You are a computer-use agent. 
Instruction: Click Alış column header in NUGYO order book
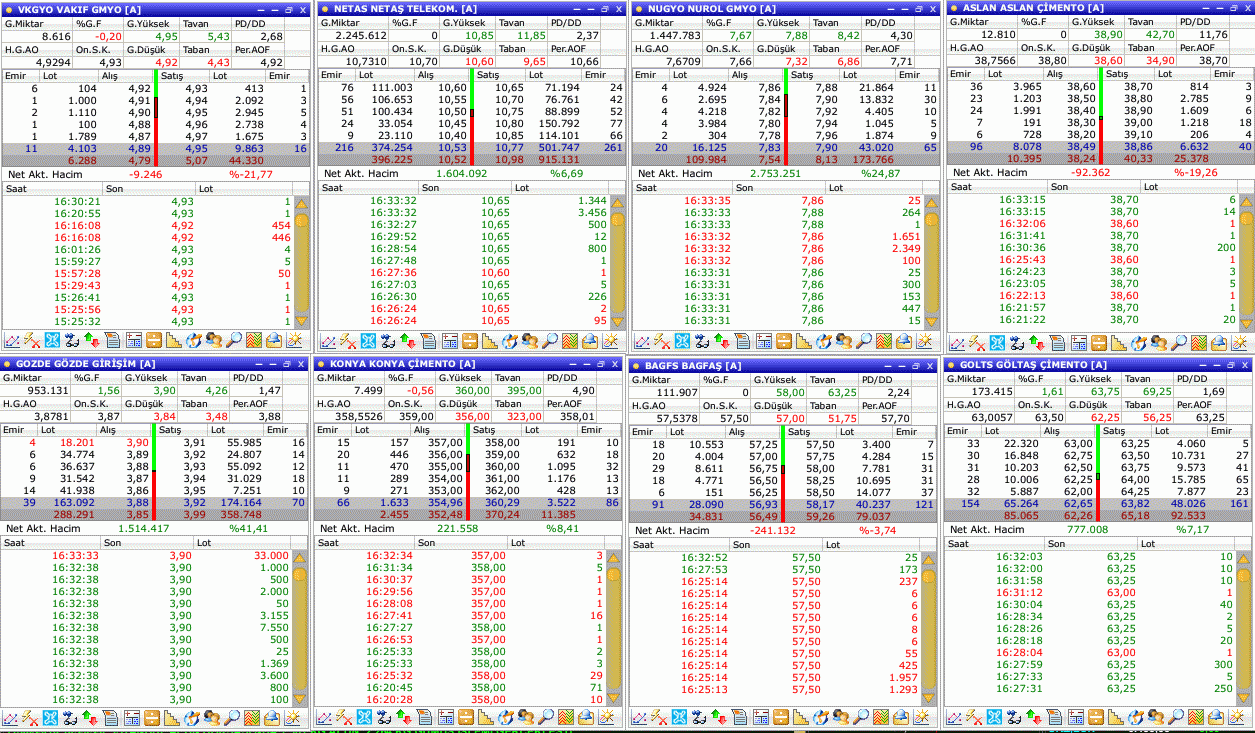740,75
